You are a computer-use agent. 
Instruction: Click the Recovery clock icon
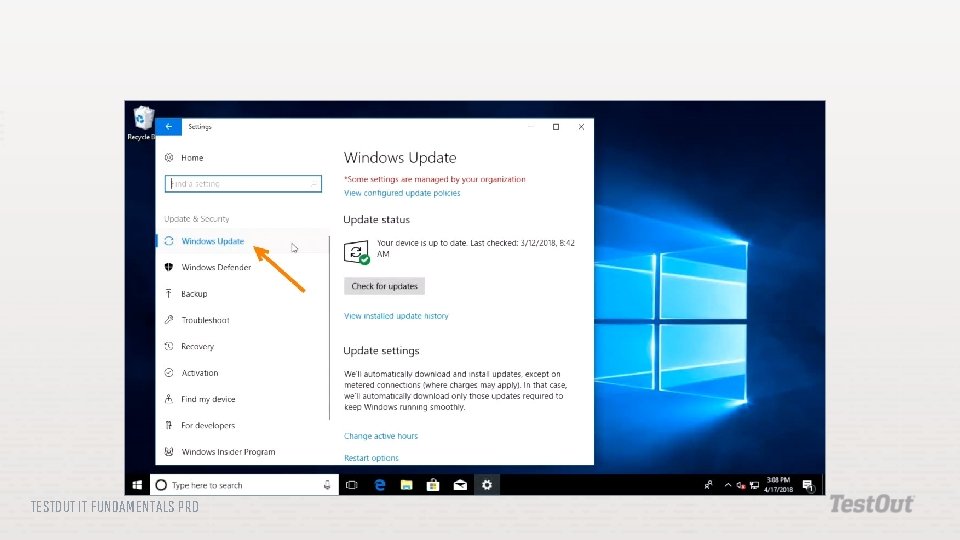pyautogui.click(x=169, y=346)
